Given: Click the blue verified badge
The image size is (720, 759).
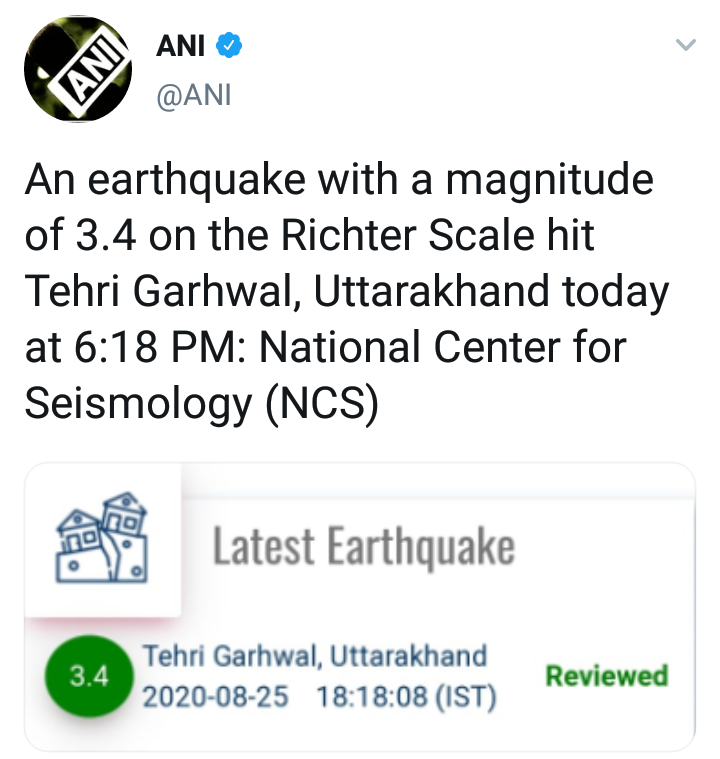Looking at the screenshot, I should [x=229, y=45].
